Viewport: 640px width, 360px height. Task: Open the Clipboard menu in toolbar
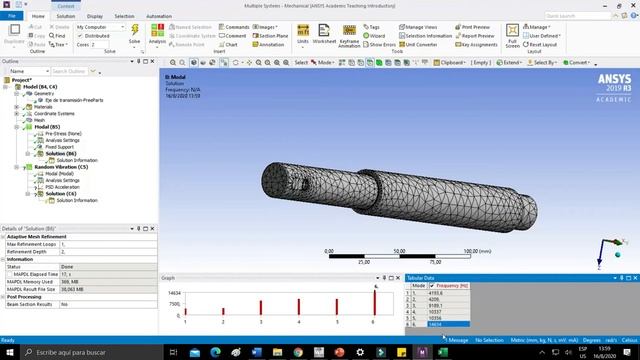pos(449,62)
